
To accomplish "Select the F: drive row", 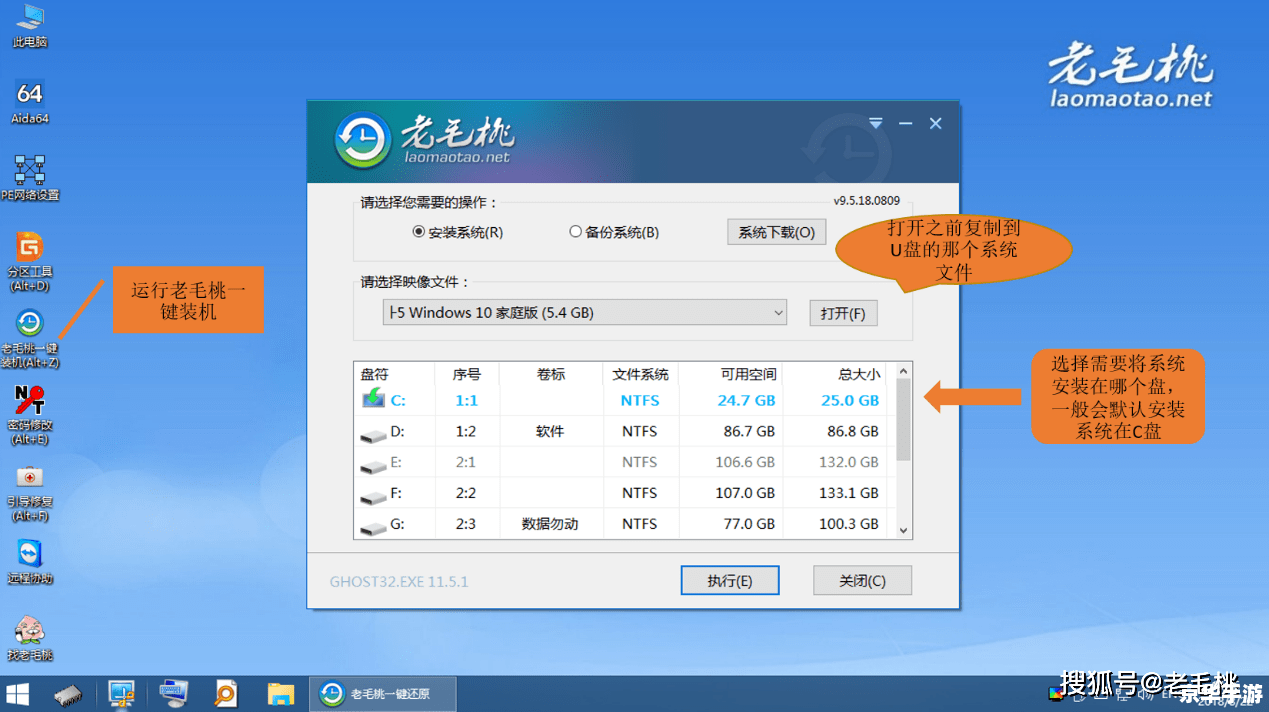I will coord(624,493).
